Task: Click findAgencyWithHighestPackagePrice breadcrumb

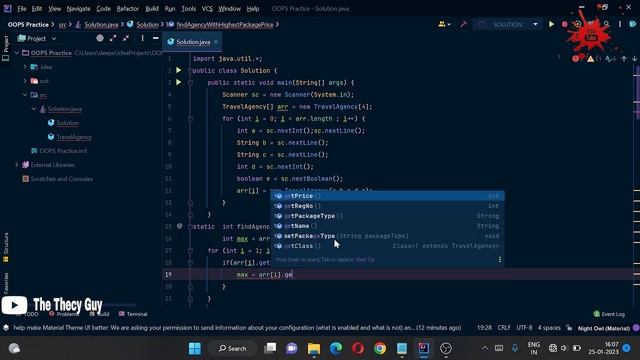Action: pyautogui.click(x=224, y=24)
